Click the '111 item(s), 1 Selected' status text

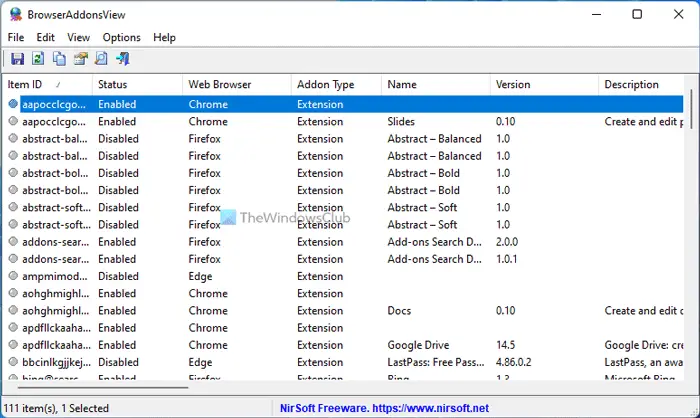tap(56, 408)
